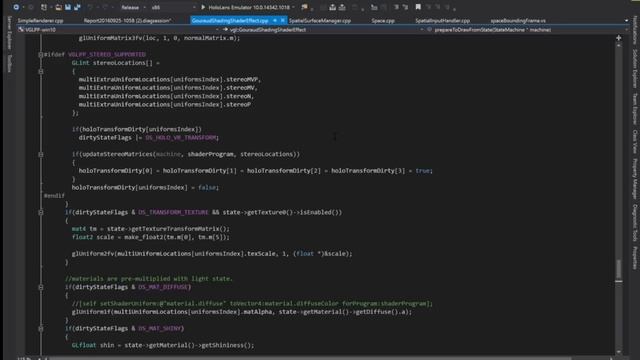The width and height of the screenshot is (640, 360).
Task: Collapse the DS_TRANSFORM_TEXTURE if block
Action: point(40,213)
